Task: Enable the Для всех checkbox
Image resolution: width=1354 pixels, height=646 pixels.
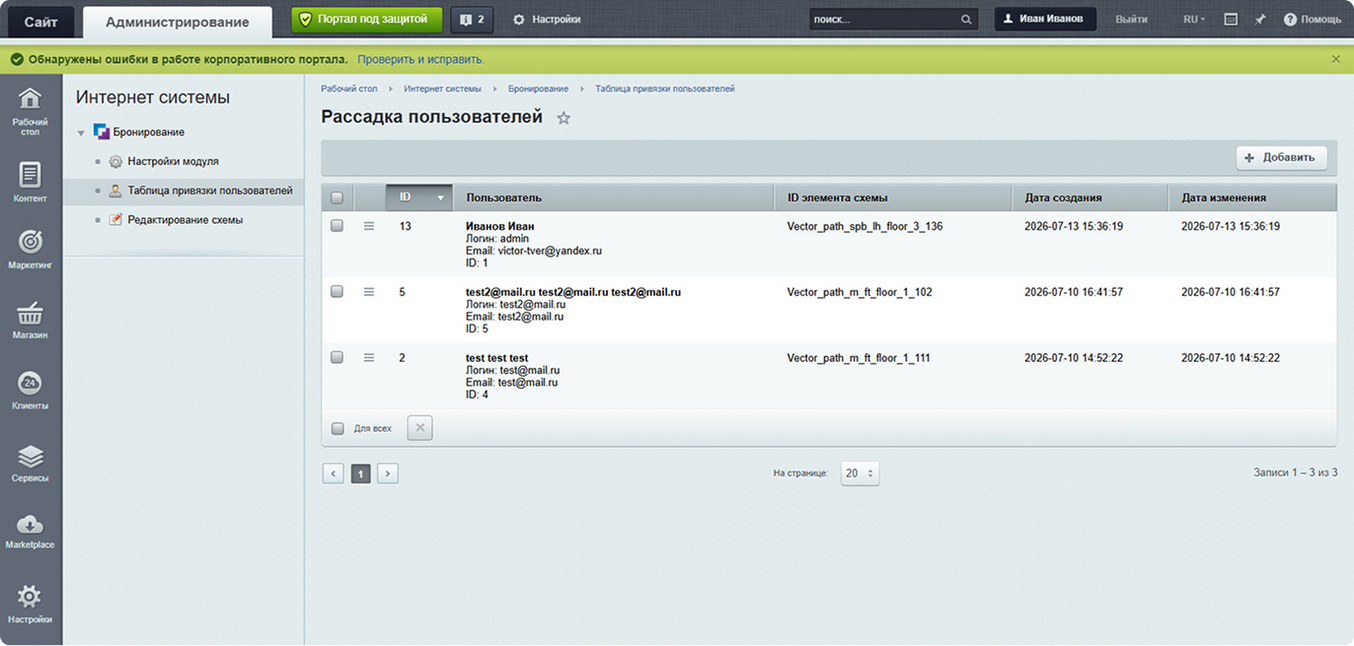Action: 338,428
